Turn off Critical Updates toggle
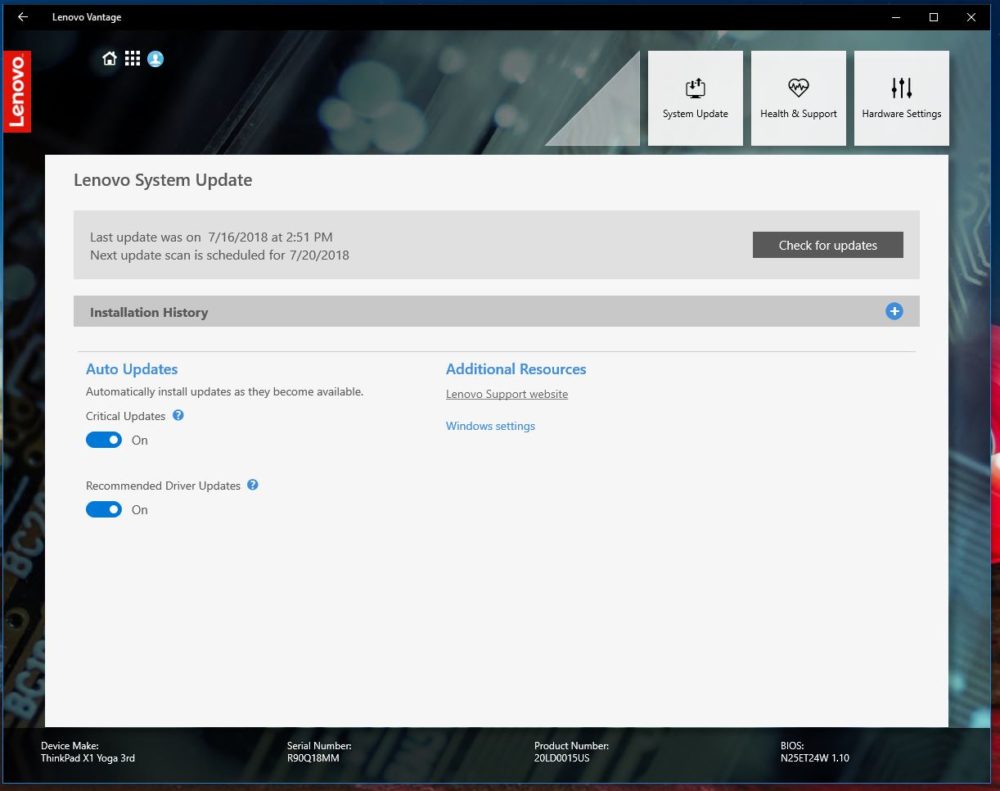This screenshot has width=1000, height=791. [x=103, y=440]
